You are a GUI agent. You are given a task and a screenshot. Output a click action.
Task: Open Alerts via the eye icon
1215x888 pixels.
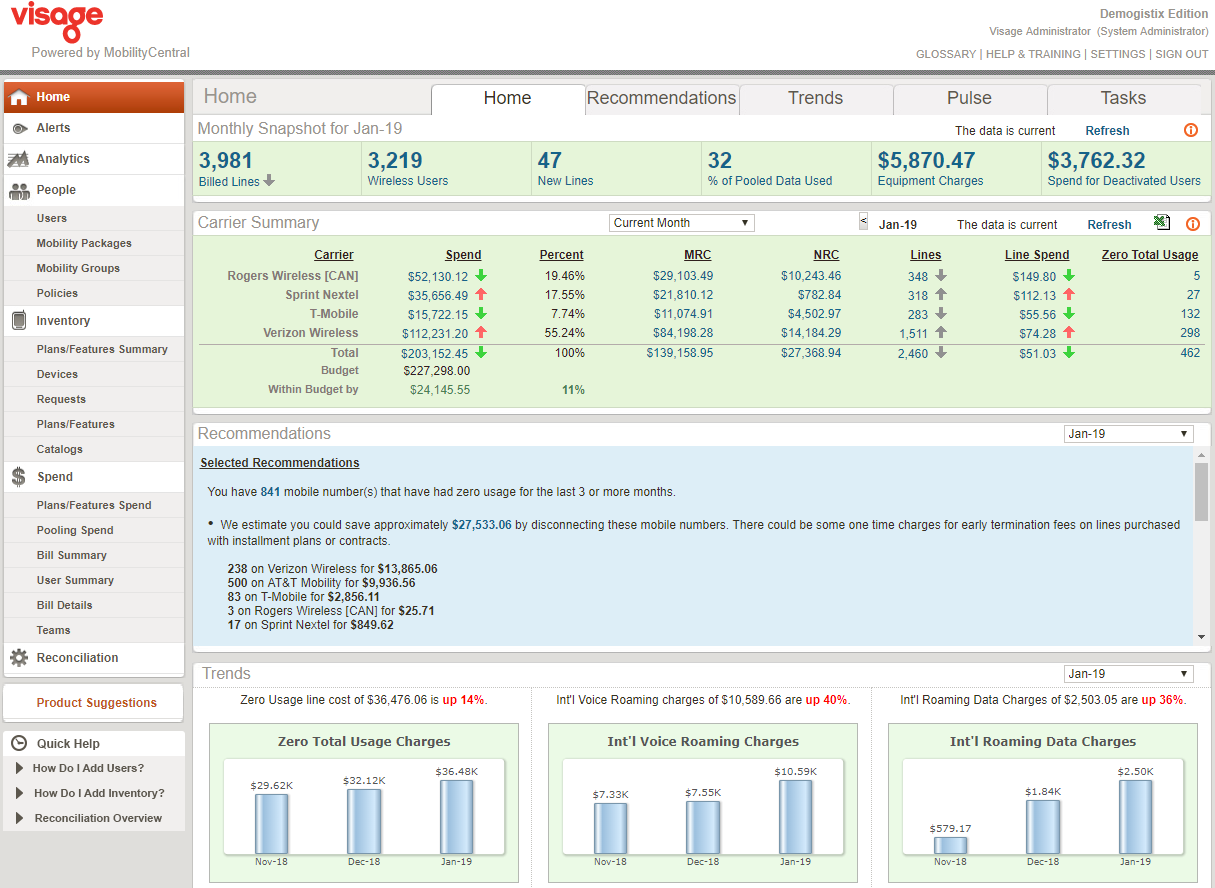19,128
